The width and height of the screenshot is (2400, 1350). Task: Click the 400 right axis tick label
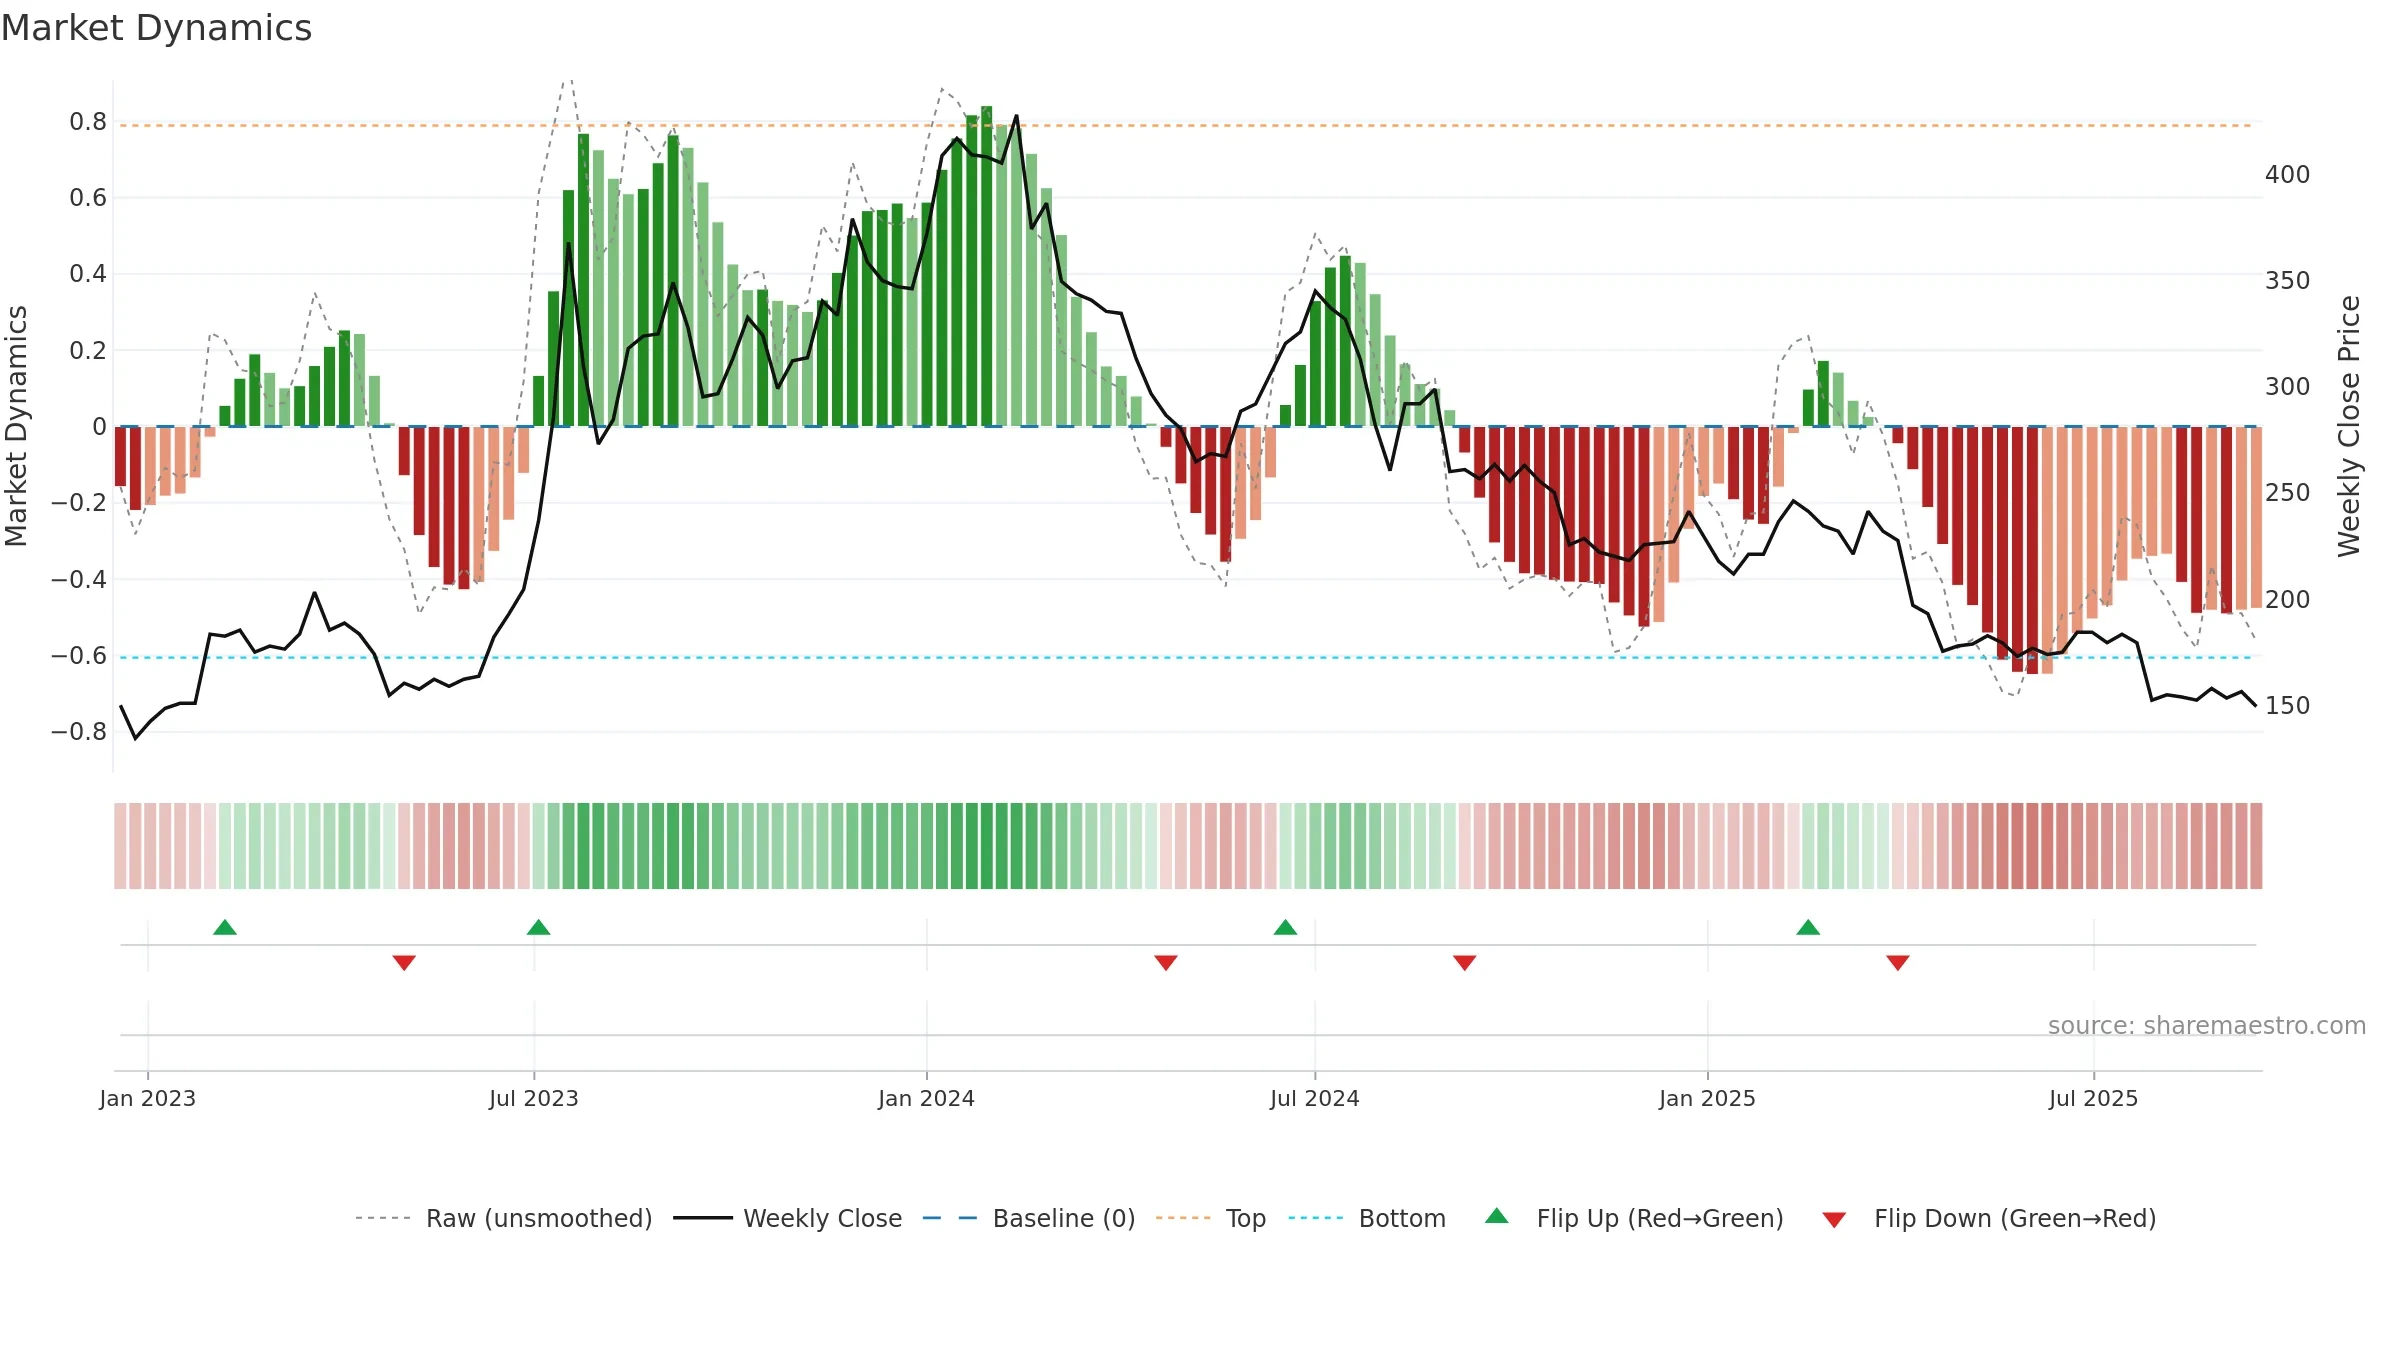click(x=2288, y=175)
